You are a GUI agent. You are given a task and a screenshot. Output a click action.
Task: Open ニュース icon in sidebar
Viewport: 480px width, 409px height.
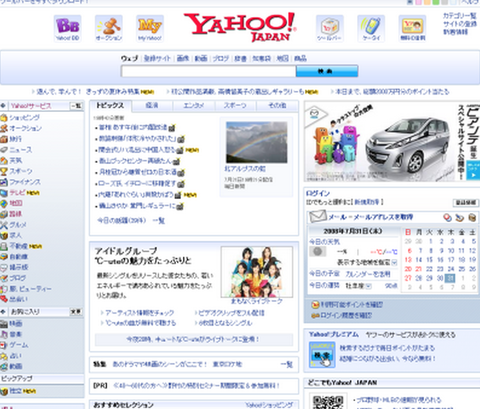pyautogui.click(x=4, y=150)
